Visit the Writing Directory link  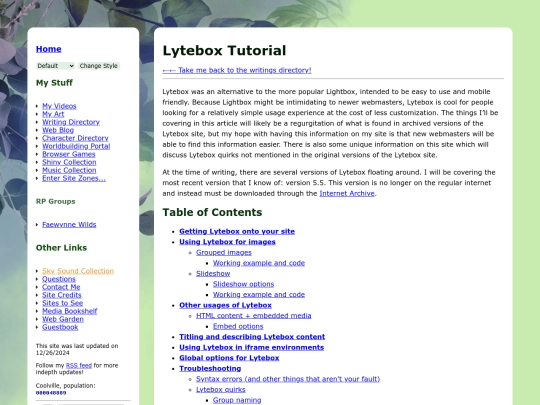tap(71, 122)
